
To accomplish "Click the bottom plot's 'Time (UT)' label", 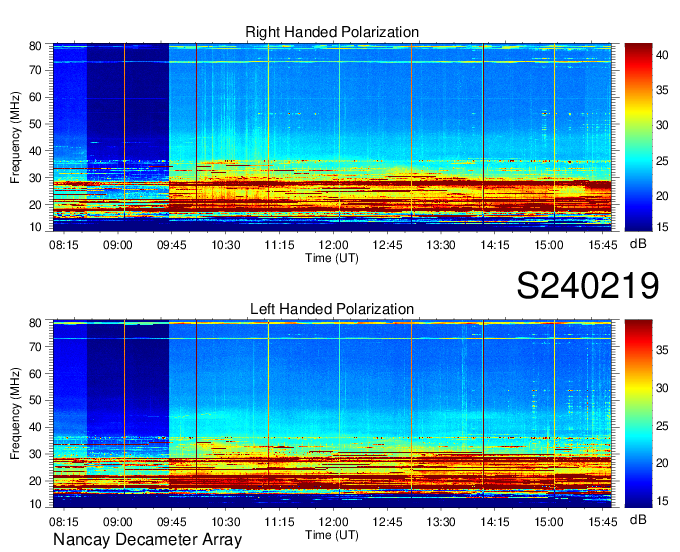I will point(332,535).
